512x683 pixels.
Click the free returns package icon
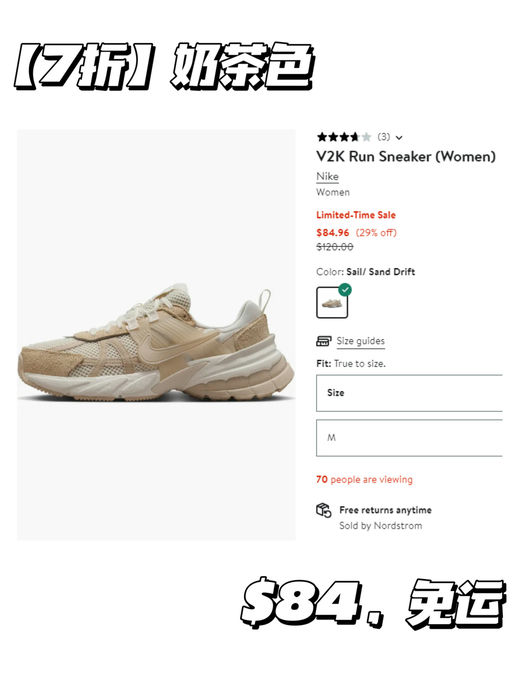(x=324, y=510)
